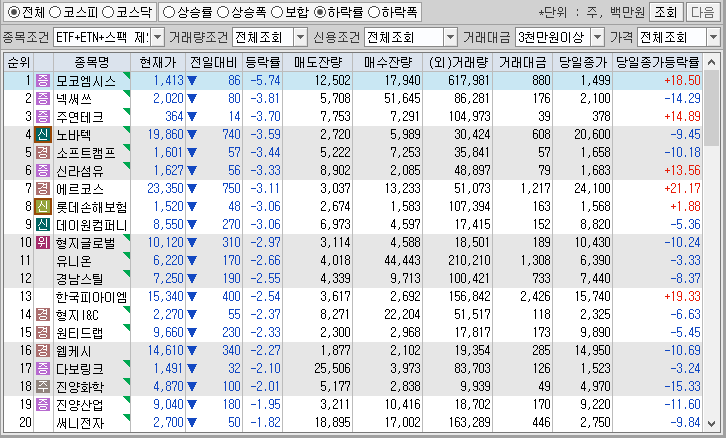Click the +21.17 closing change value
726x438 pixels.
pyautogui.click(x=682, y=188)
